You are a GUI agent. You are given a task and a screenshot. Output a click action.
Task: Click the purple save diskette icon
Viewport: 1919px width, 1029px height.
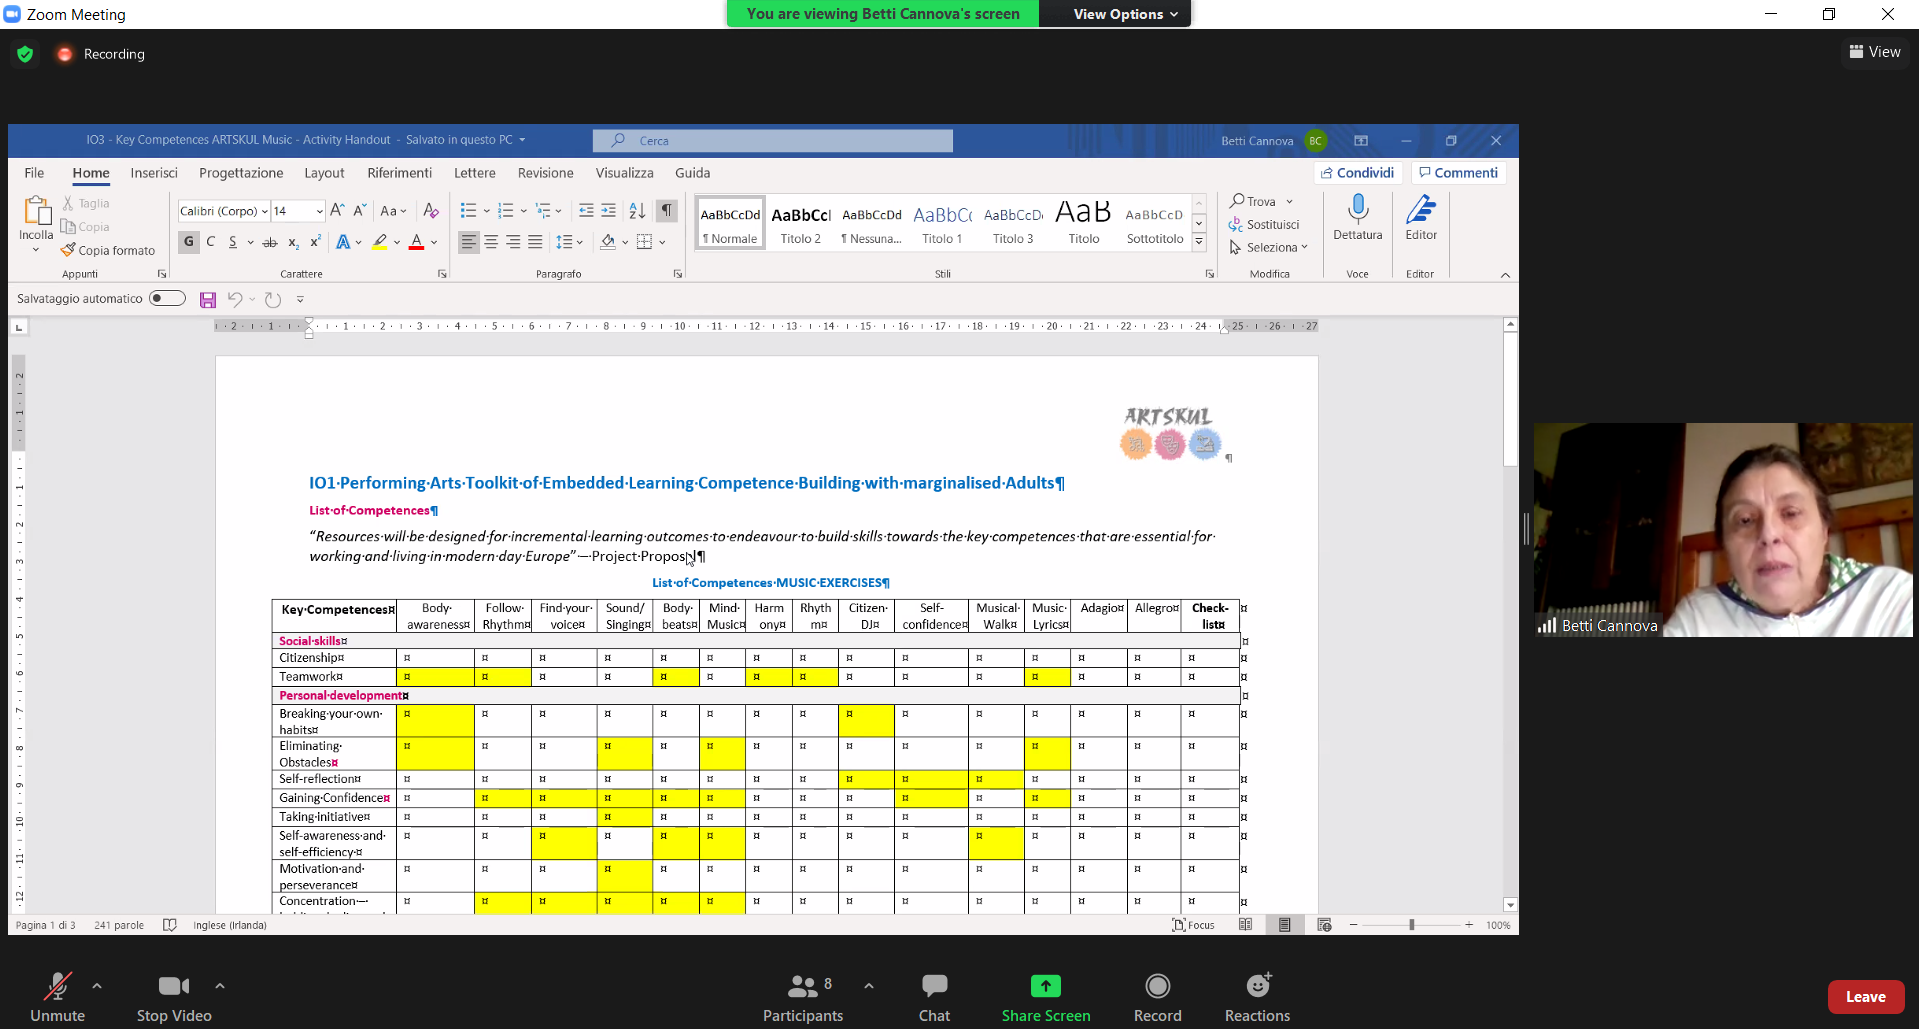(208, 299)
